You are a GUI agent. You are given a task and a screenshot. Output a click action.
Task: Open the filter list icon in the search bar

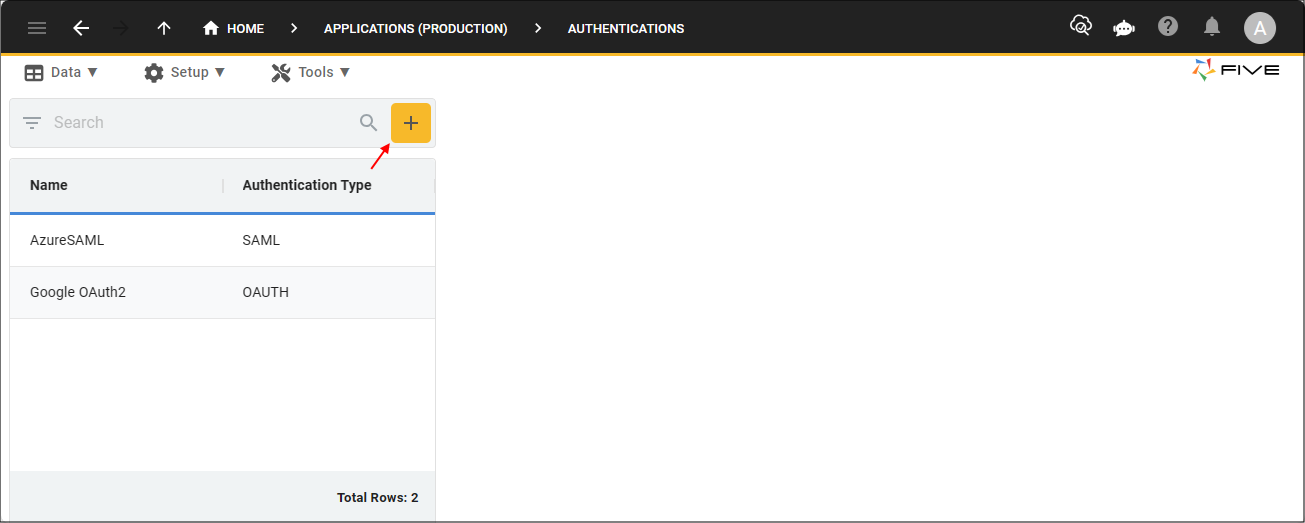32,123
